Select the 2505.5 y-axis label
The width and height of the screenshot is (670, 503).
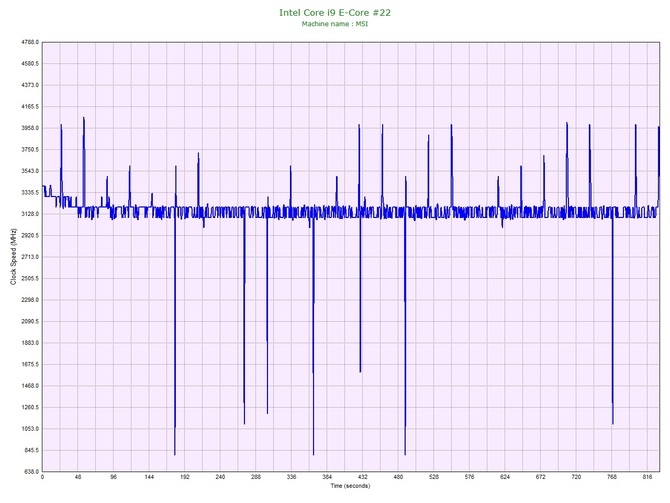click(x=30, y=279)
